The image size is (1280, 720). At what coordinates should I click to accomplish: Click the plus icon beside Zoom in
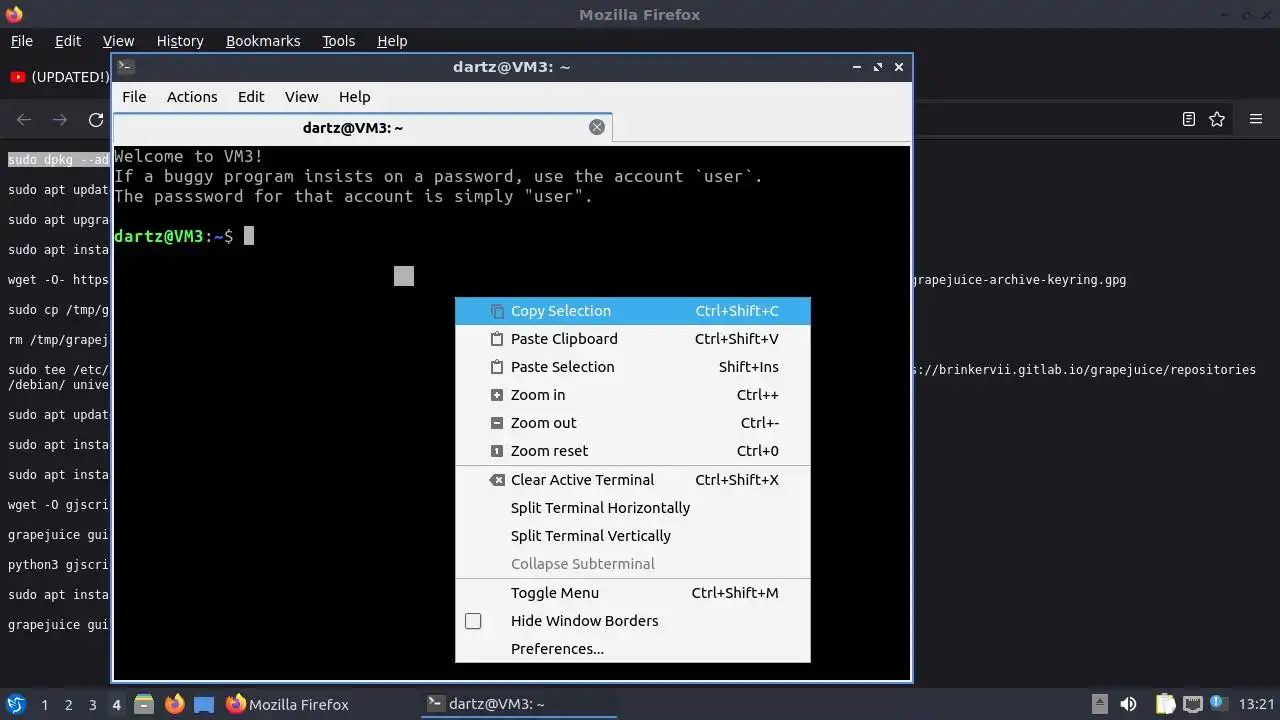pos(497,395)
